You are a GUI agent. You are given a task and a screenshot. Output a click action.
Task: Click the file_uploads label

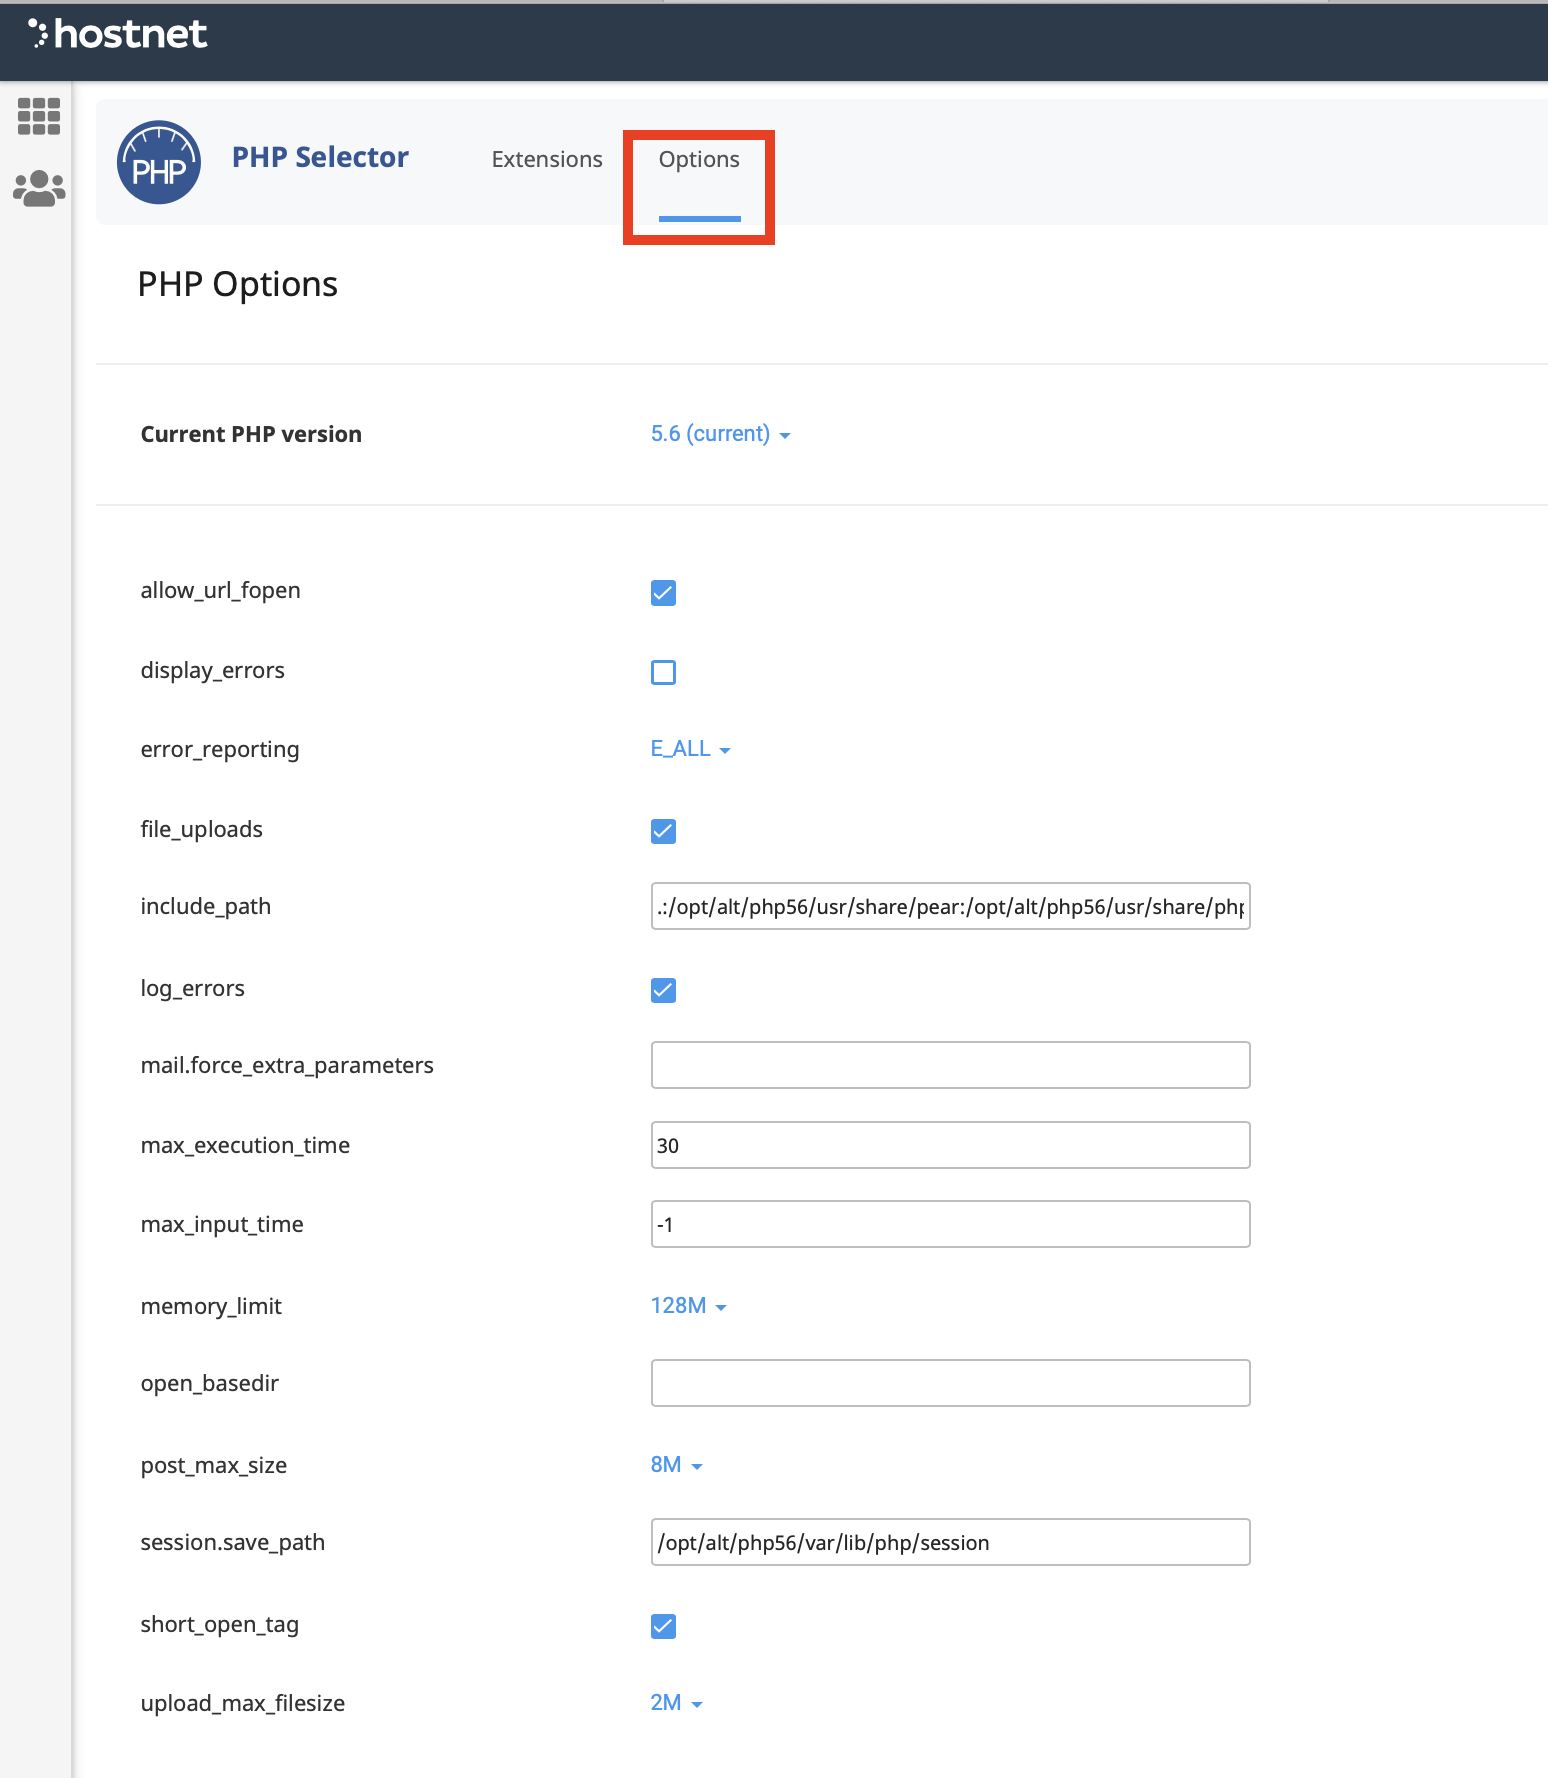tap(201, 830)
